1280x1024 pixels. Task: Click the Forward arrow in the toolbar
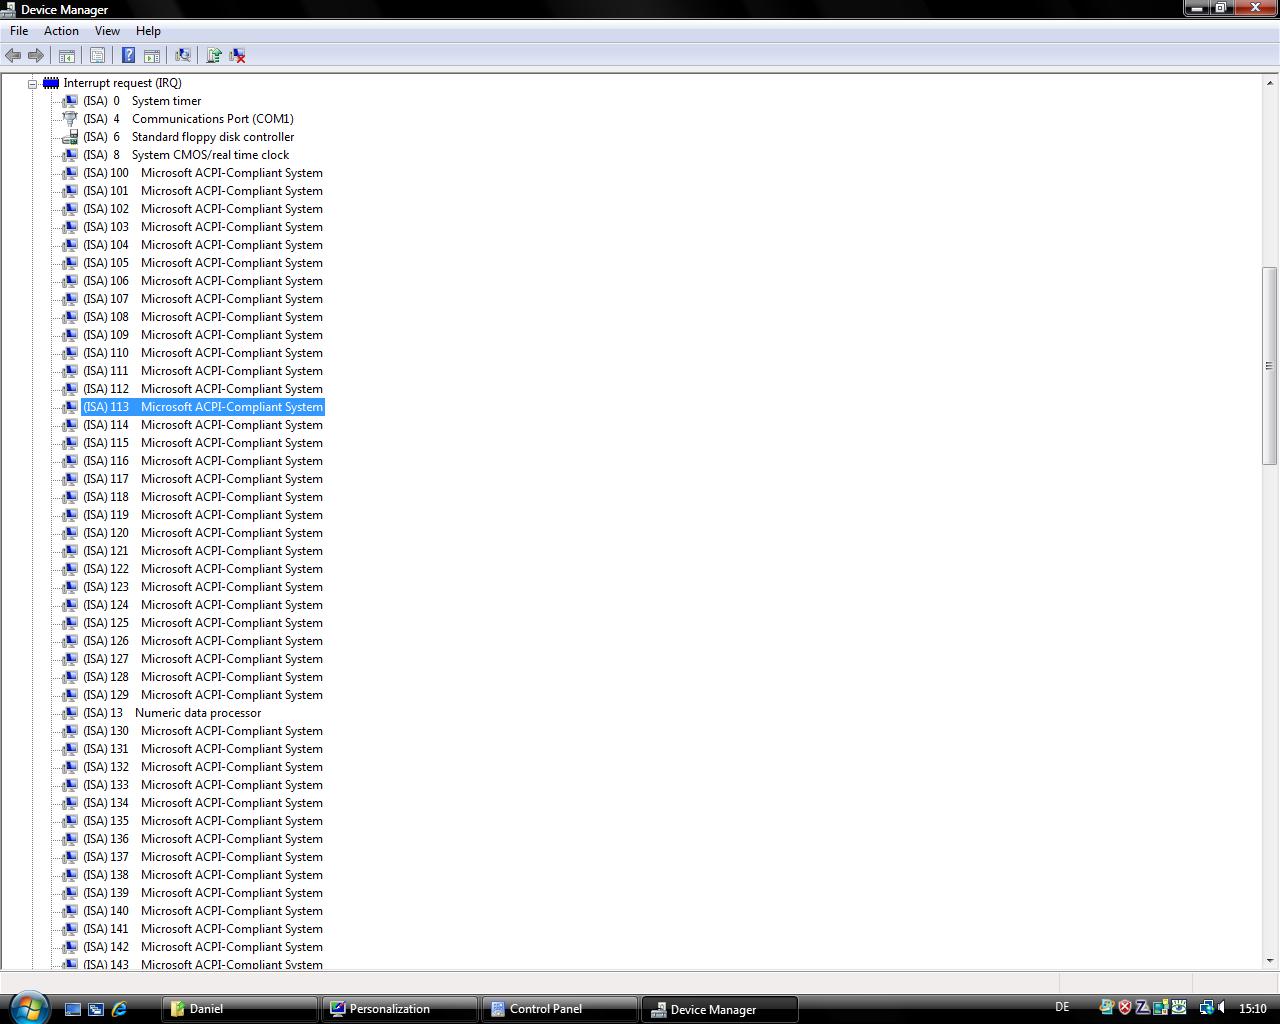coord(36,56)
